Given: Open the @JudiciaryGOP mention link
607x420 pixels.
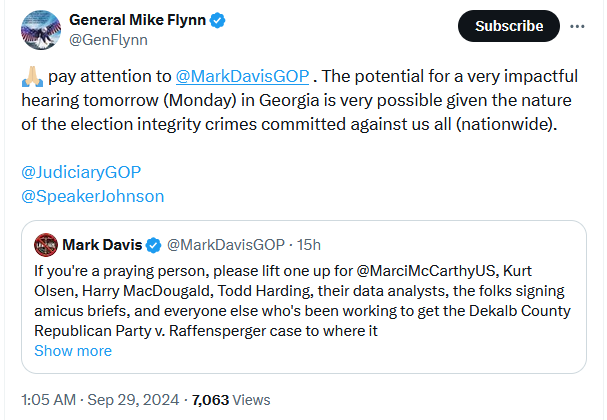Looking at the screenshot, I should pos(81,172).
